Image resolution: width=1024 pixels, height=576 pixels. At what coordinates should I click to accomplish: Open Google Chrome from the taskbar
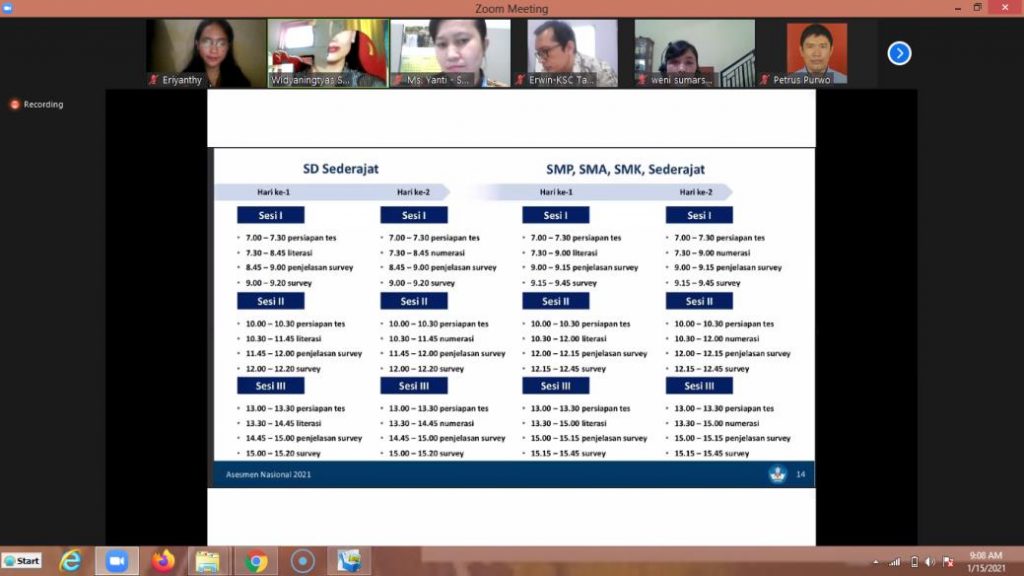coord(256,561)
